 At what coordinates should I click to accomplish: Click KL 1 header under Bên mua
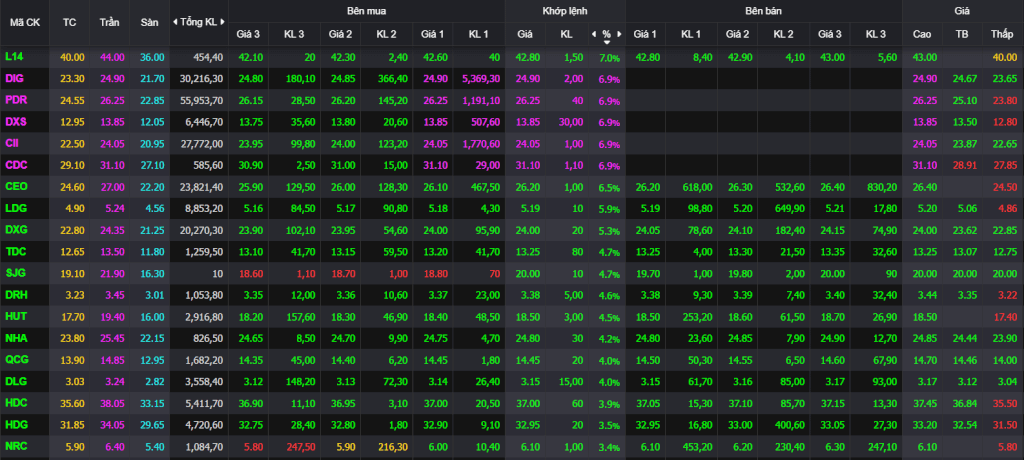click(478, 34)
